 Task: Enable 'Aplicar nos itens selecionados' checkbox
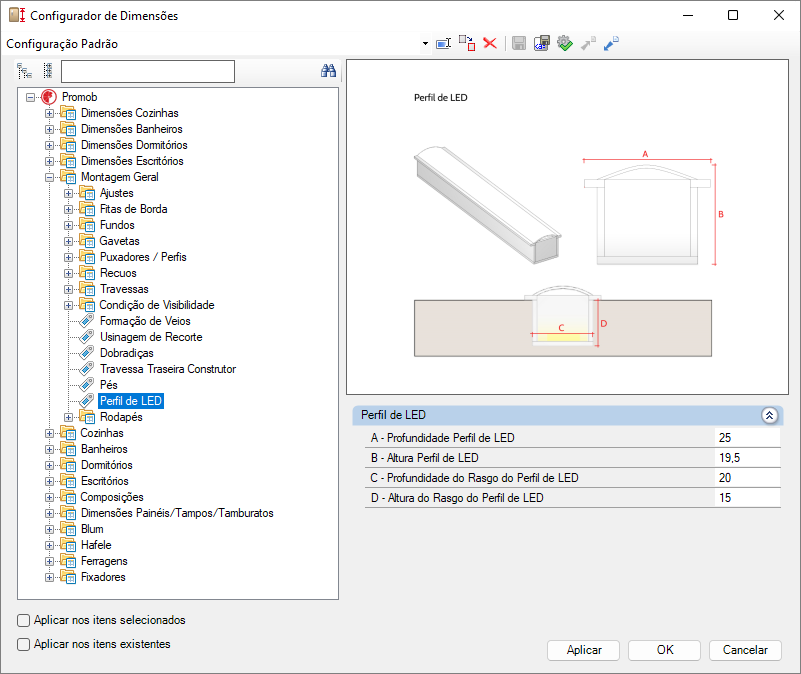click(x=24, y=620)
